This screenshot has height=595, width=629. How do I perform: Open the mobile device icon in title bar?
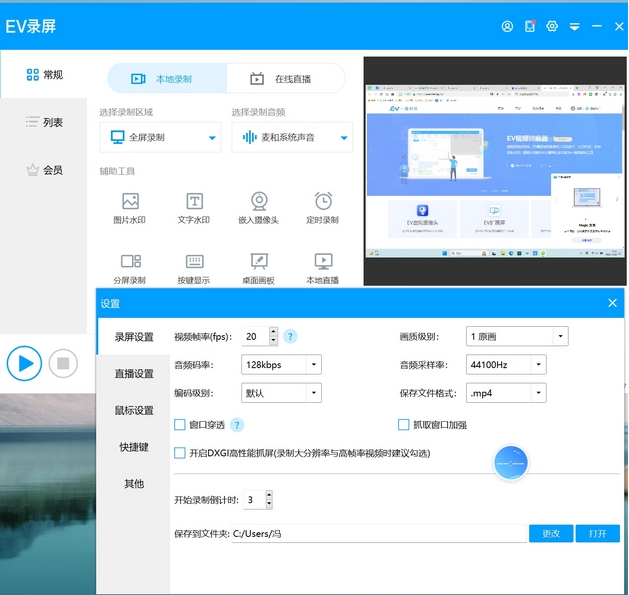(530, 26)
